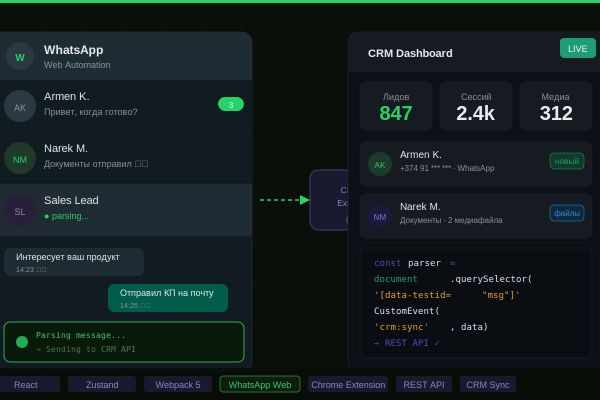Select the highlighted WhatsApp Web tag
600x400 pixels.
(x=260, y=384)
